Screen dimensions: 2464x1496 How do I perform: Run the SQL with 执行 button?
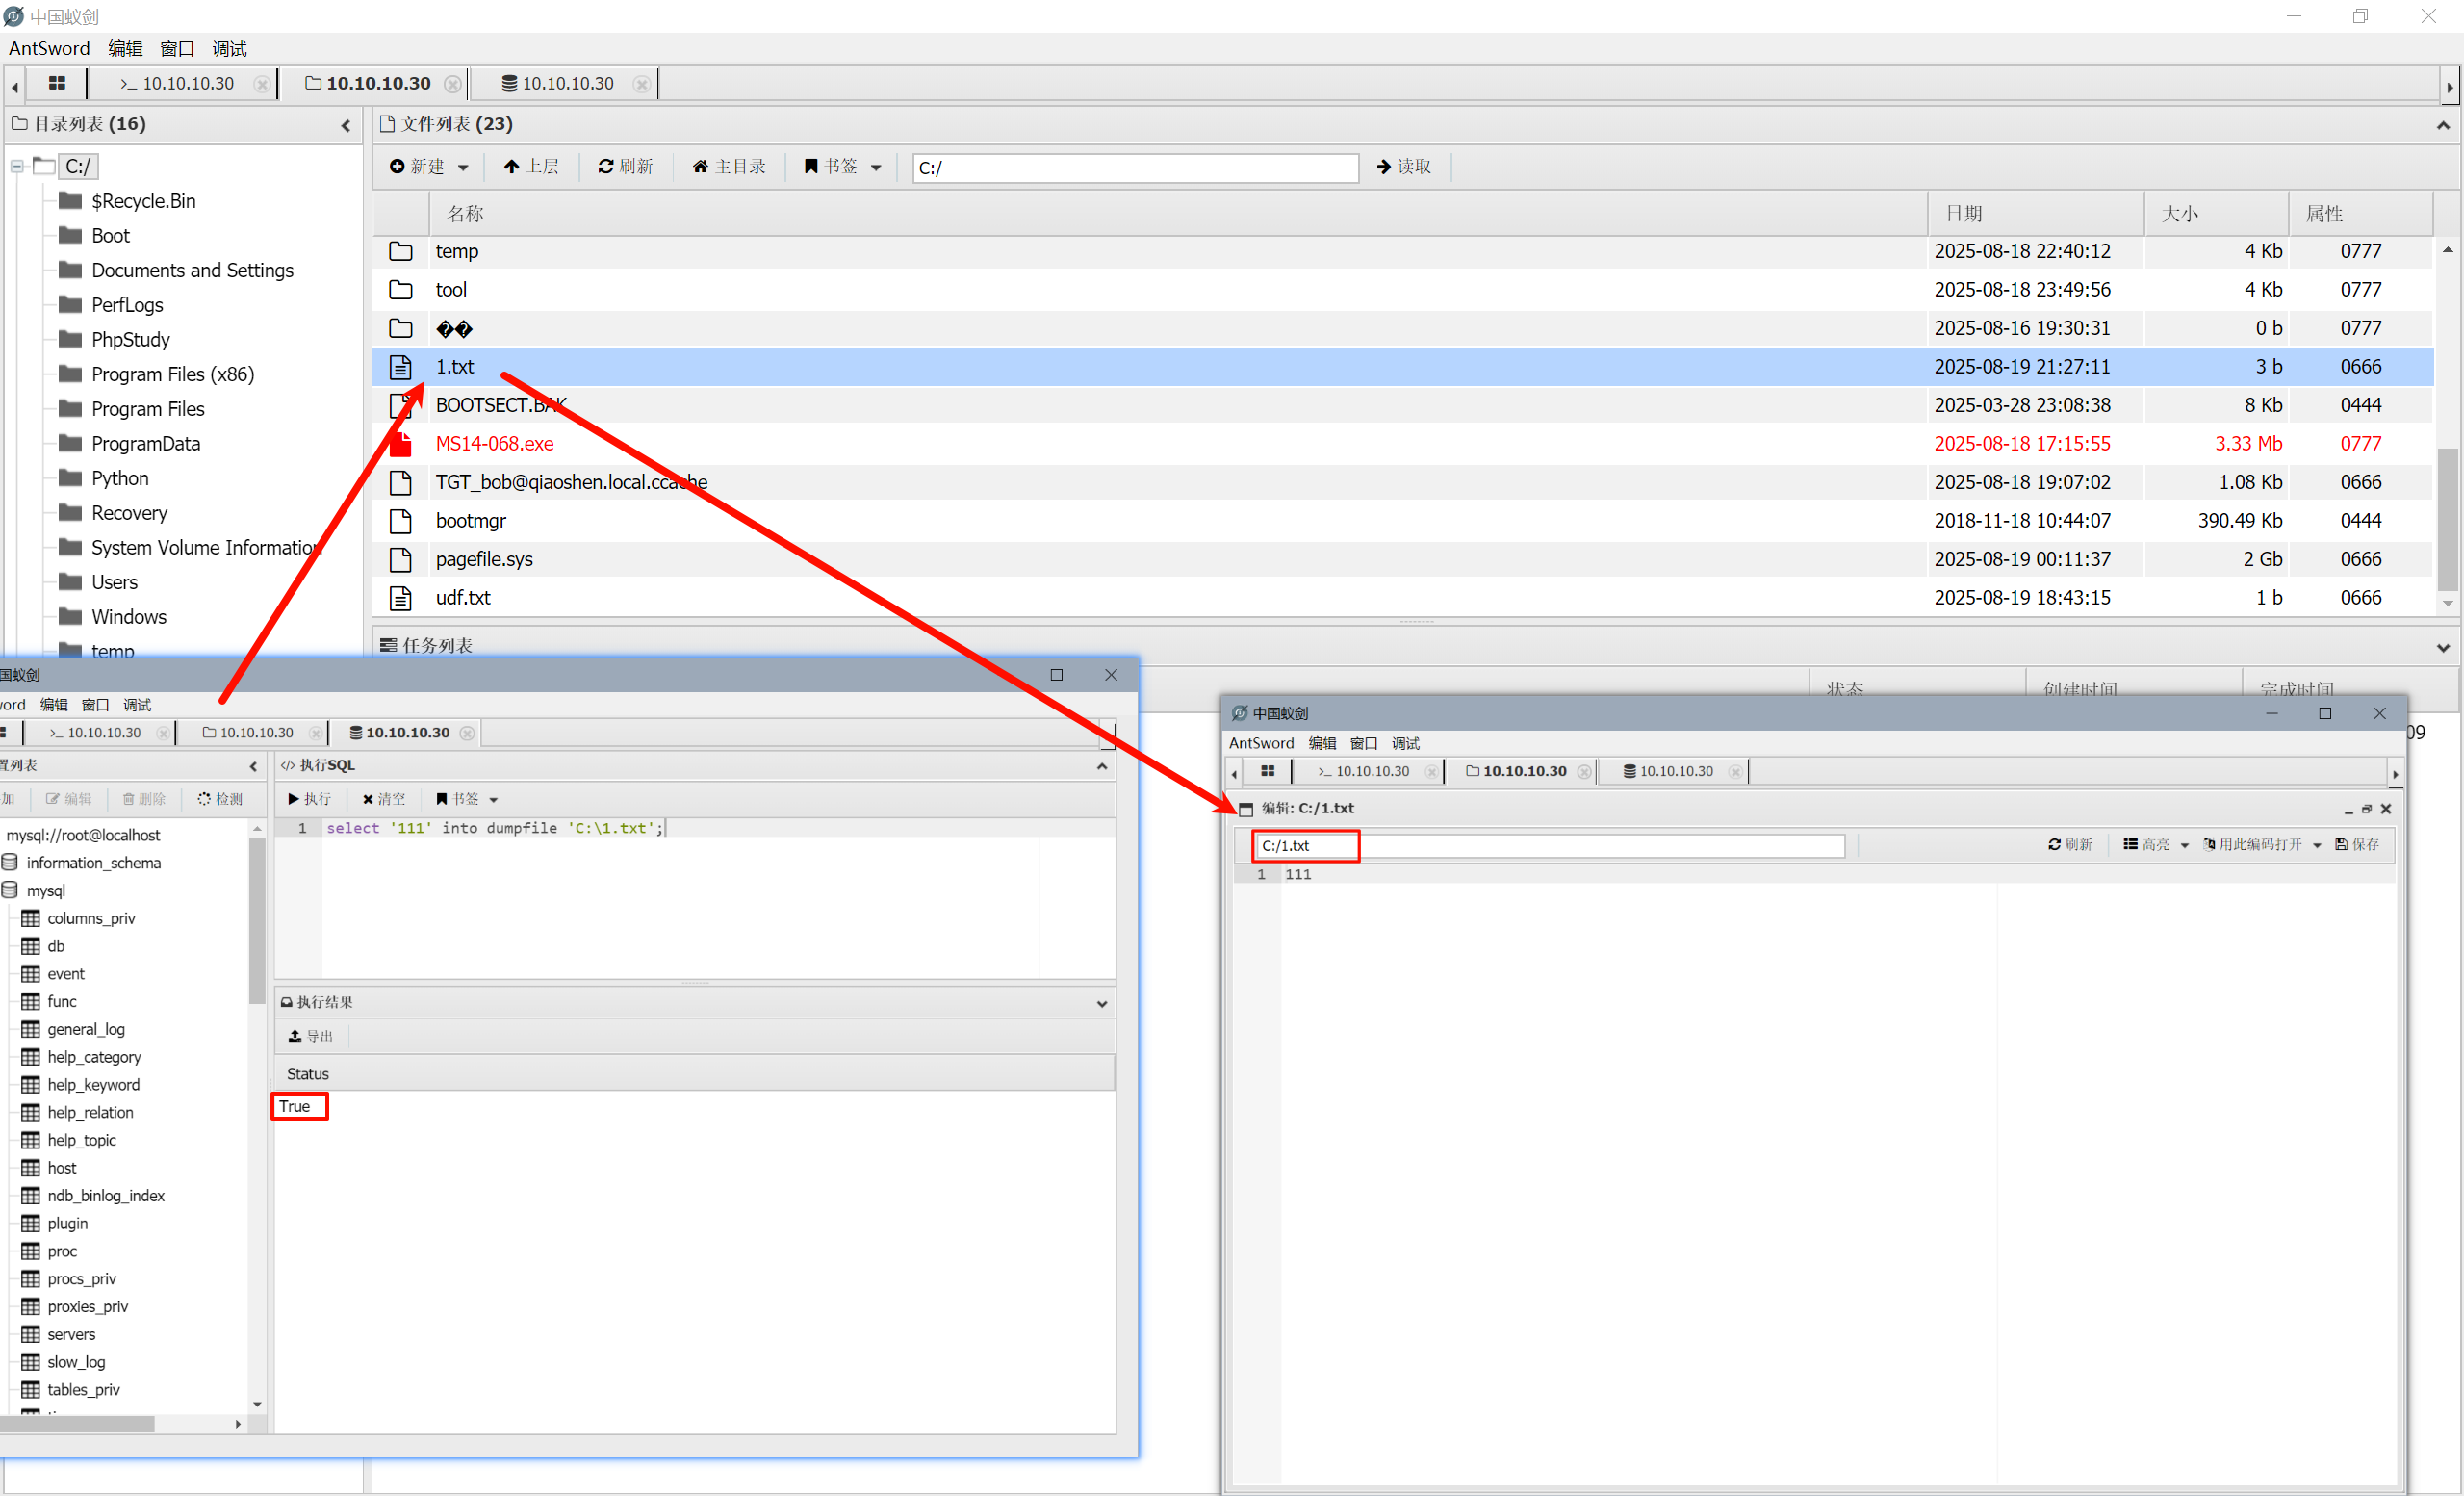(310, 798)
